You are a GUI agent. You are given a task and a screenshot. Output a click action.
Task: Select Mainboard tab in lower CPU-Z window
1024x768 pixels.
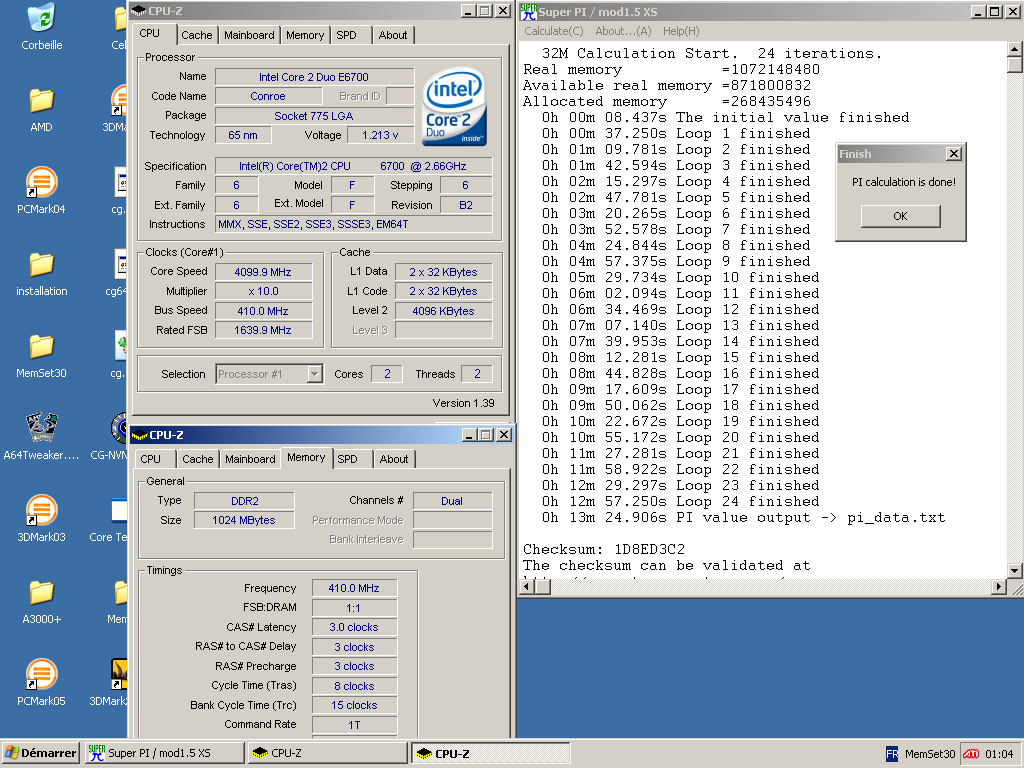tap(250, 459)
